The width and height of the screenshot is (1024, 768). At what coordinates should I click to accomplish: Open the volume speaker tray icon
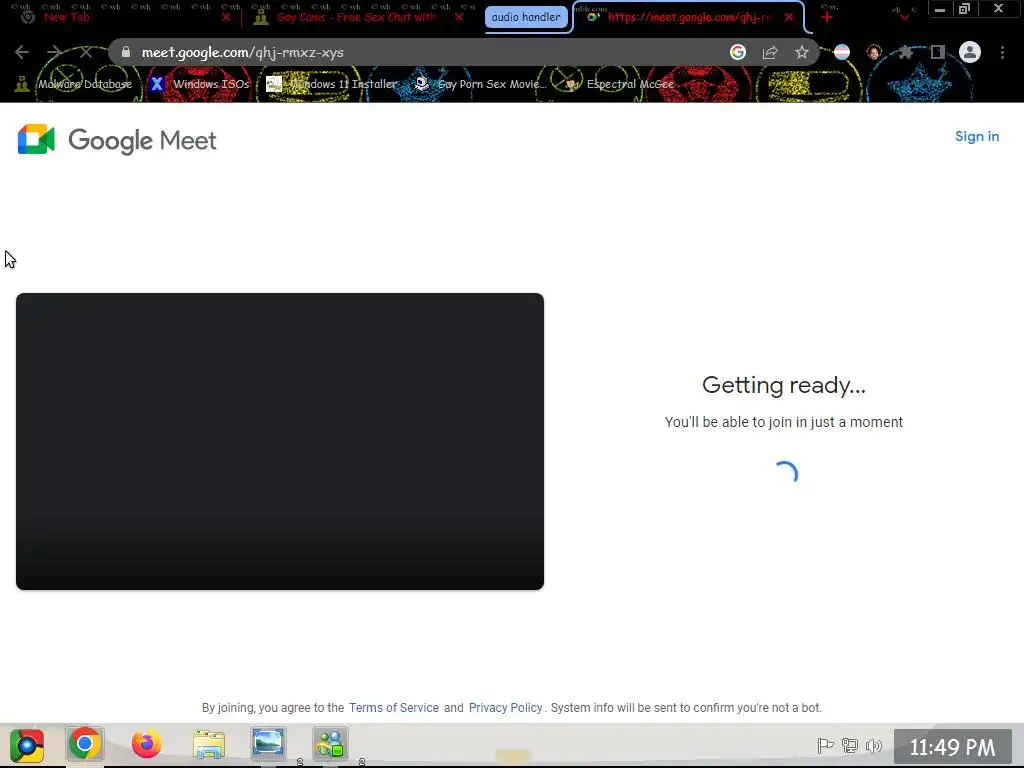(x=874, y=745)
